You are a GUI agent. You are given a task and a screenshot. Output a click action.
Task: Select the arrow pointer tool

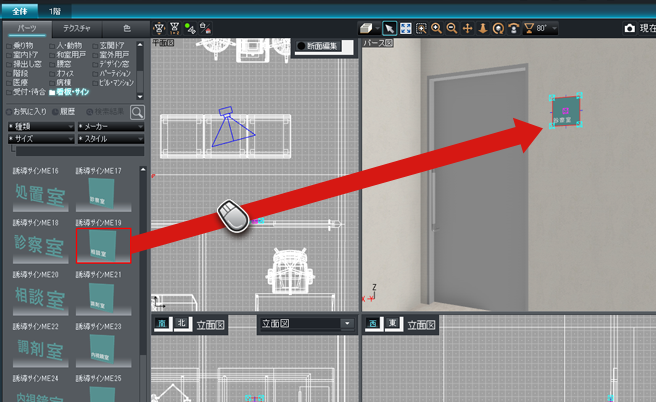coord(389,29)
